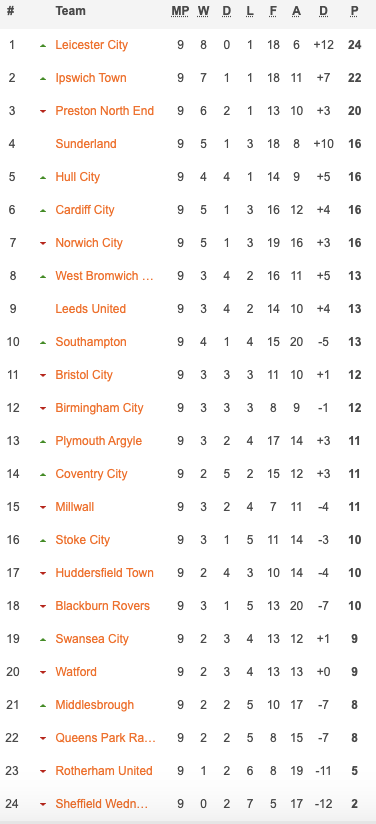Open the Sunderland team link
The width and height of the screenshot is (376, 824).
click(86, 144)
